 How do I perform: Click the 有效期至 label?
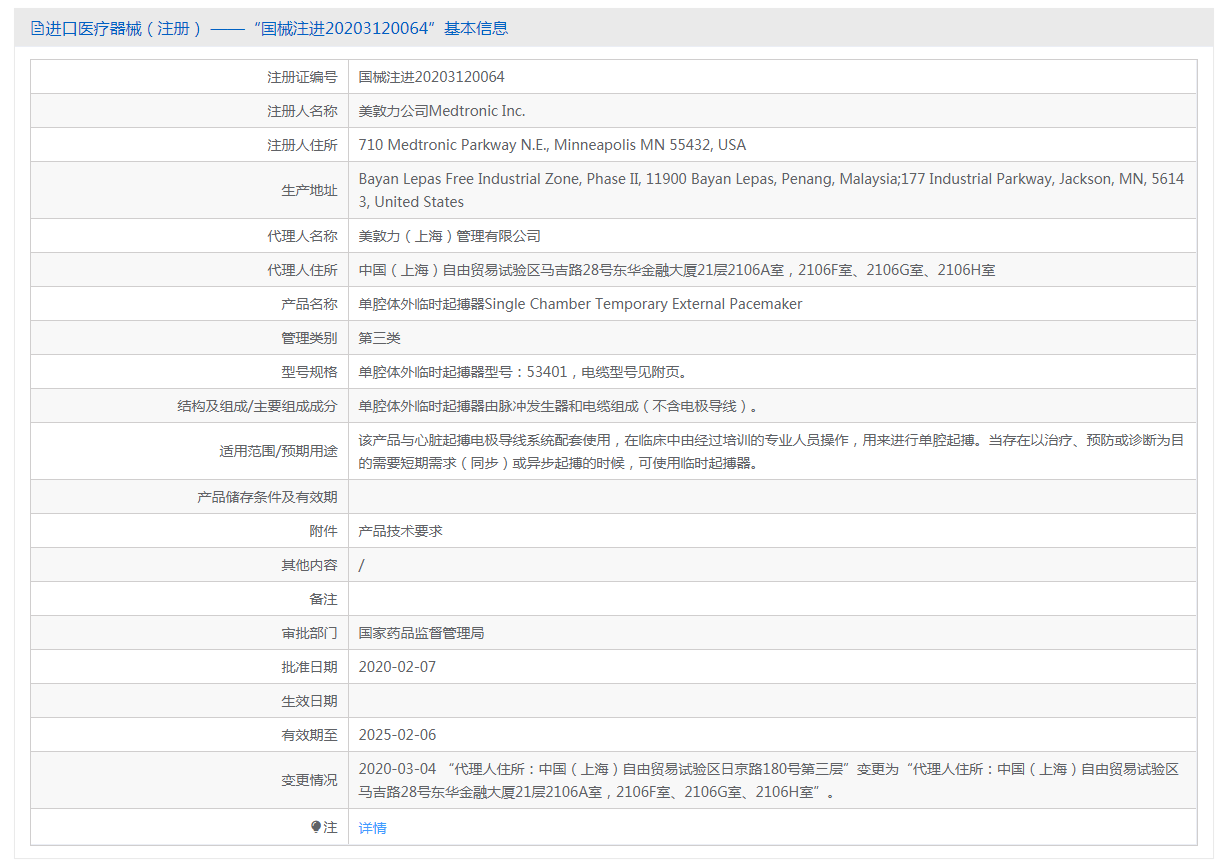pos(309,735)
